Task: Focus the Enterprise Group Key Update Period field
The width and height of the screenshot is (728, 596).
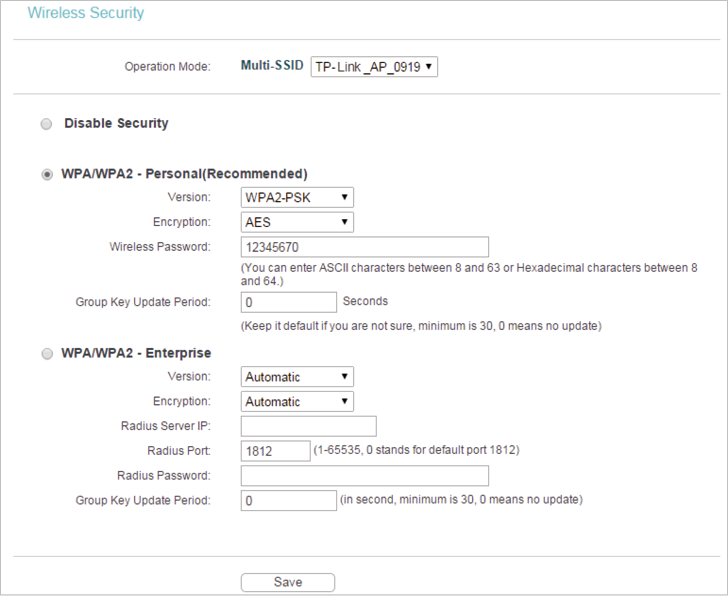Action: click(x=289, y=500)
